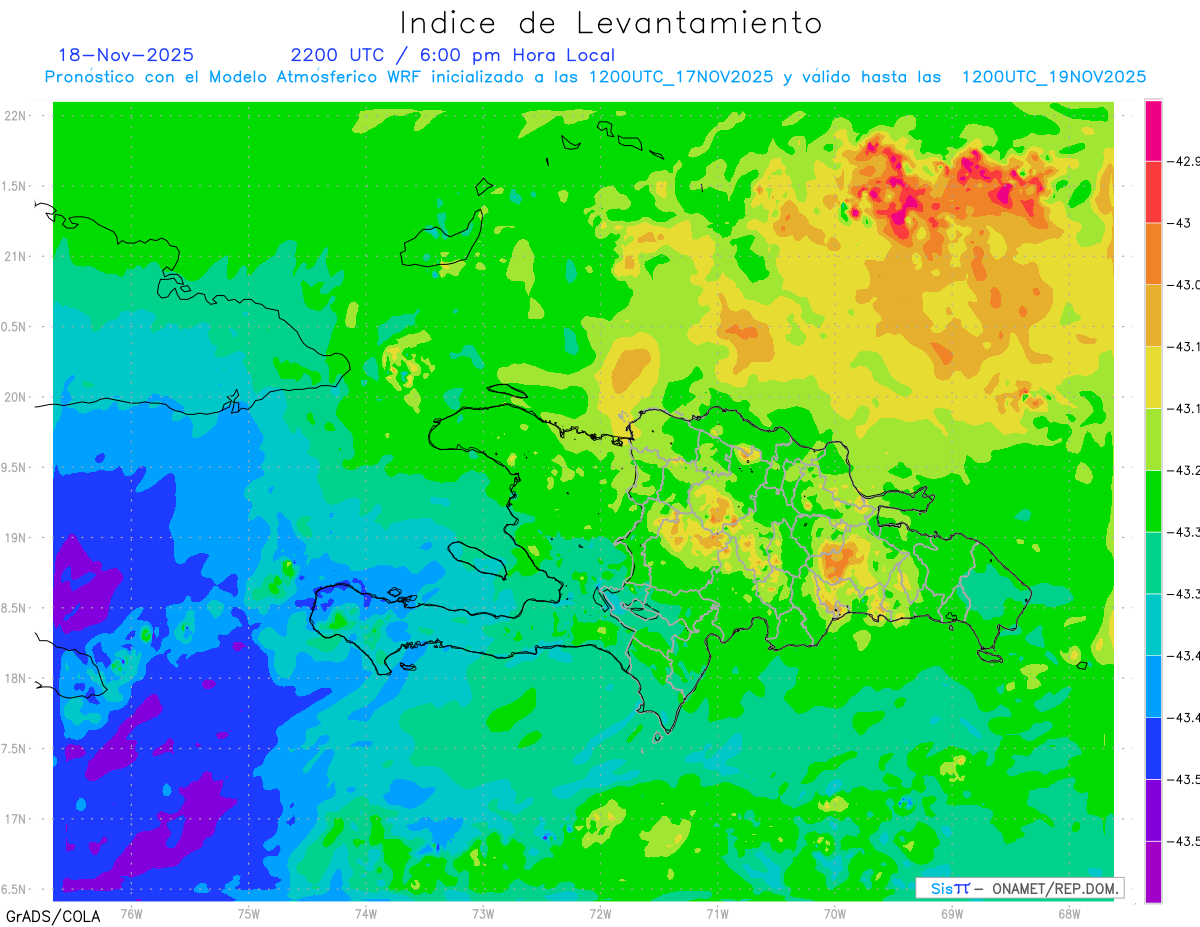This screenshot has height=927, width=1200.
Task: Click the '9.5N' latitude label
Action: coord(15,467)
